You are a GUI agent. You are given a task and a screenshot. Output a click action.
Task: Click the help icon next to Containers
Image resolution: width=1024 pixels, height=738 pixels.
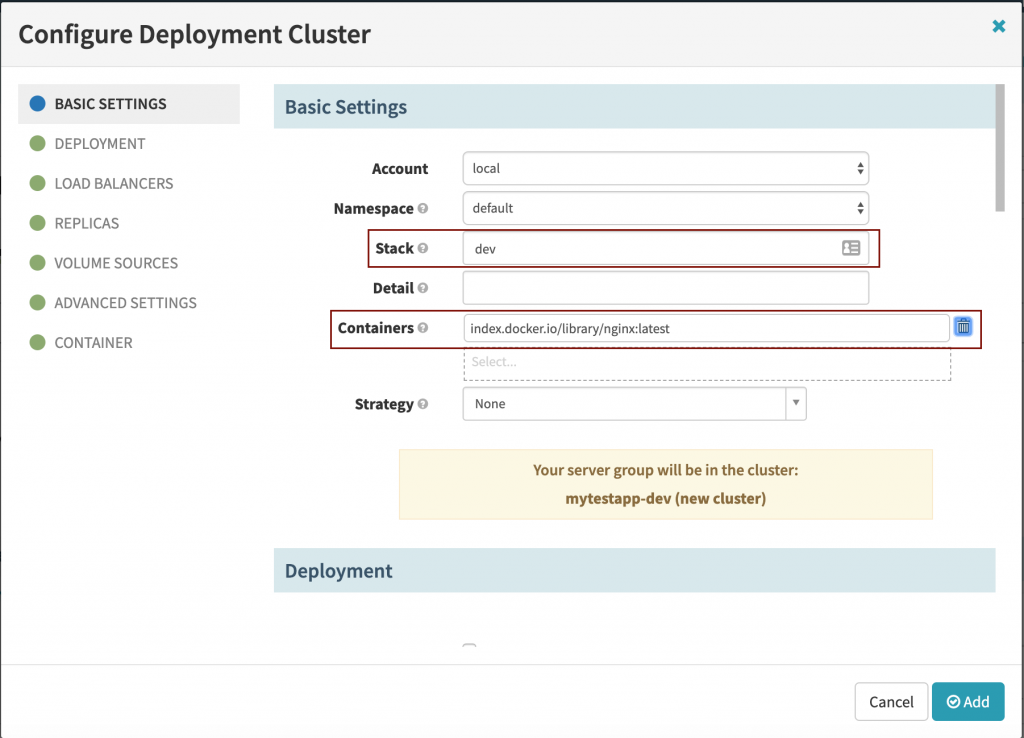pos(423,328)
